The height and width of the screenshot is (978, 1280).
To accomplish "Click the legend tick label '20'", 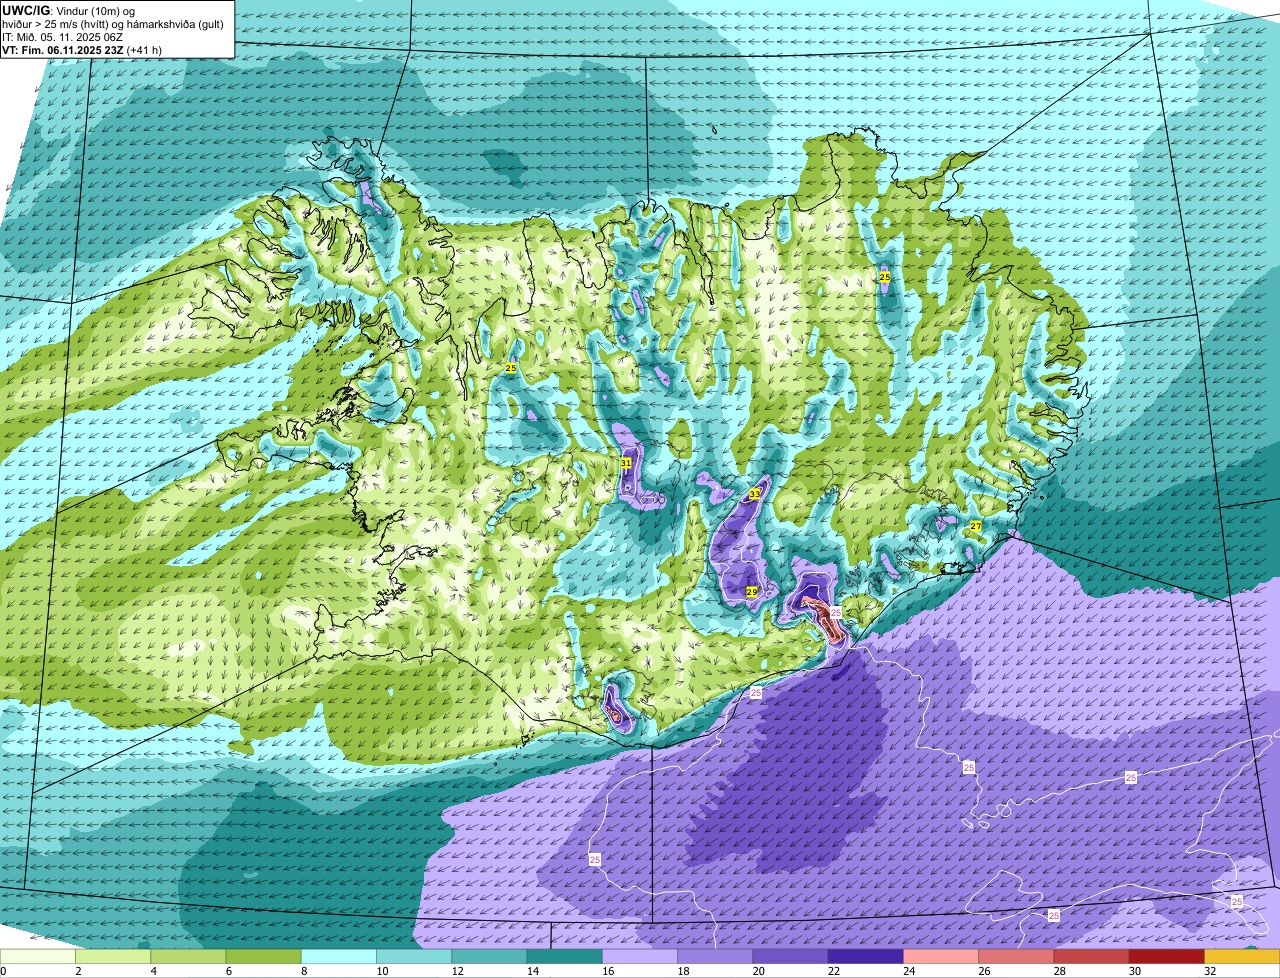I will coord(758,971).
